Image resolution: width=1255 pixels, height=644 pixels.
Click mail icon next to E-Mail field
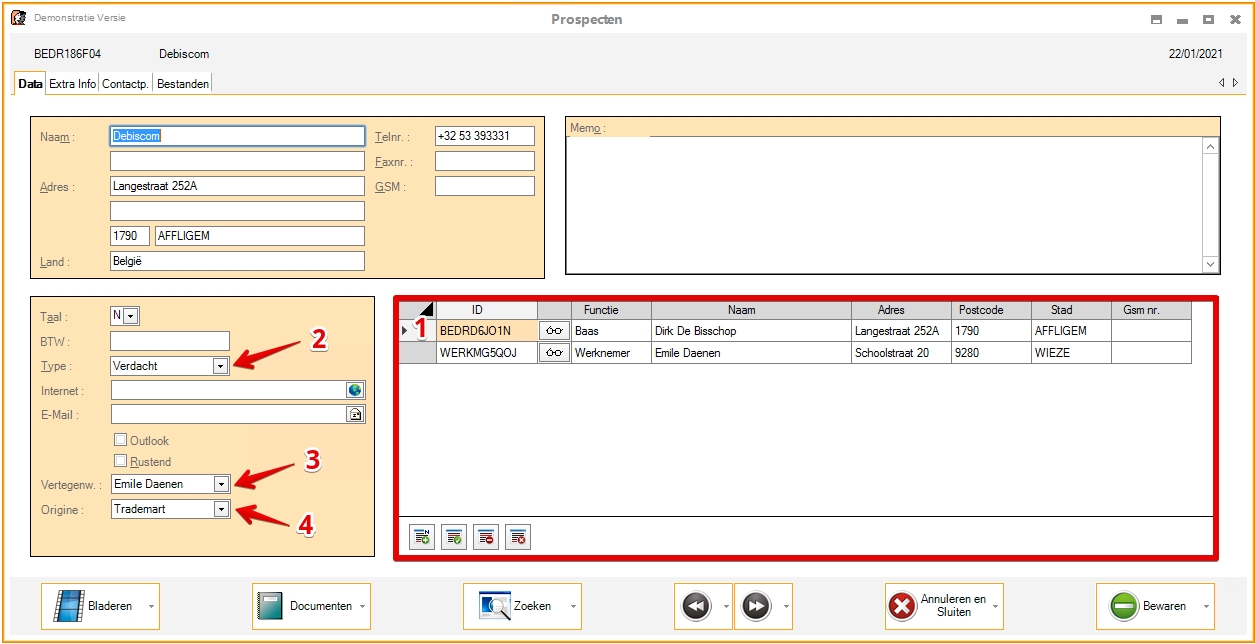point(355,414)
